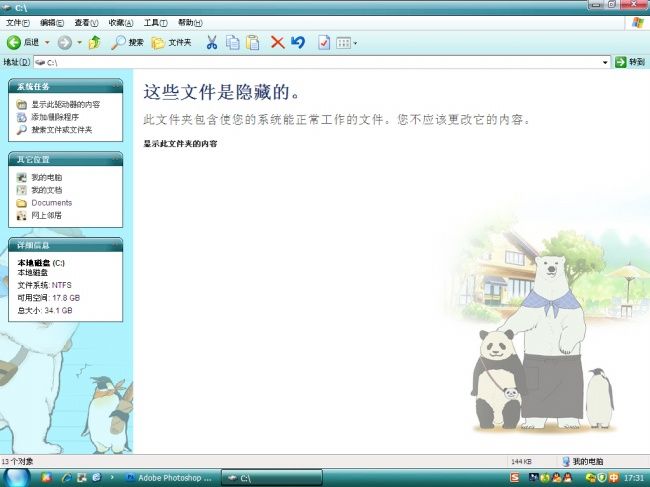Open 添加/删除程序 in system tasks

[x=54, y=117]
